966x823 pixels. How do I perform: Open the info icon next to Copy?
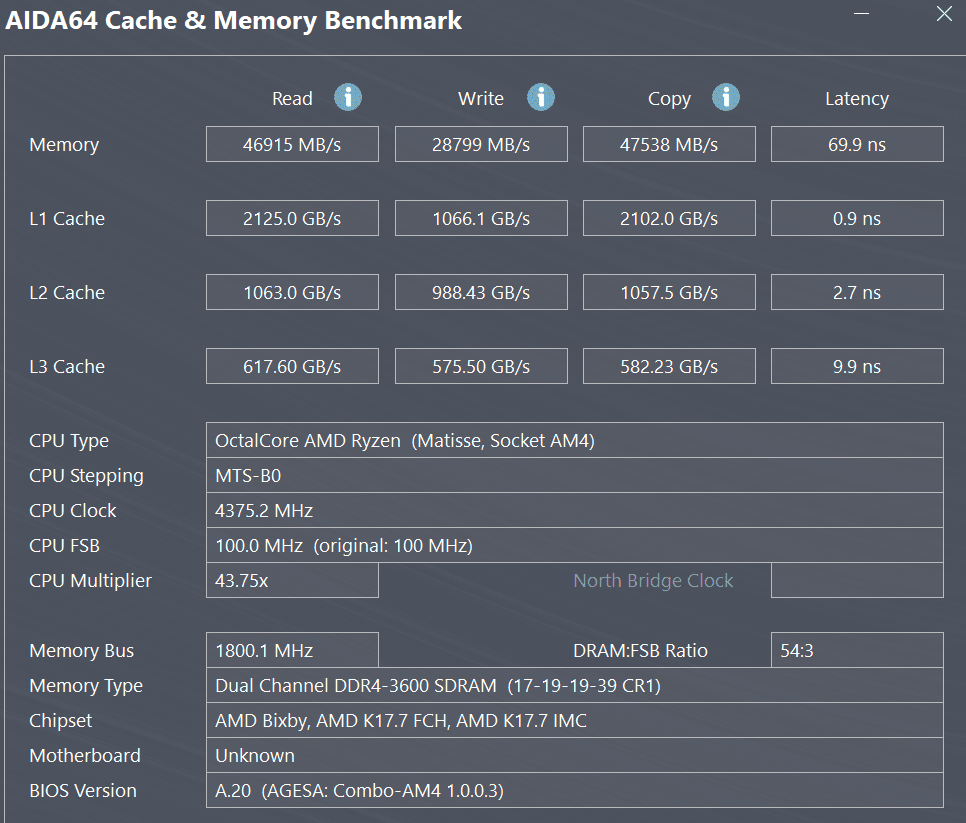point(726,97)
